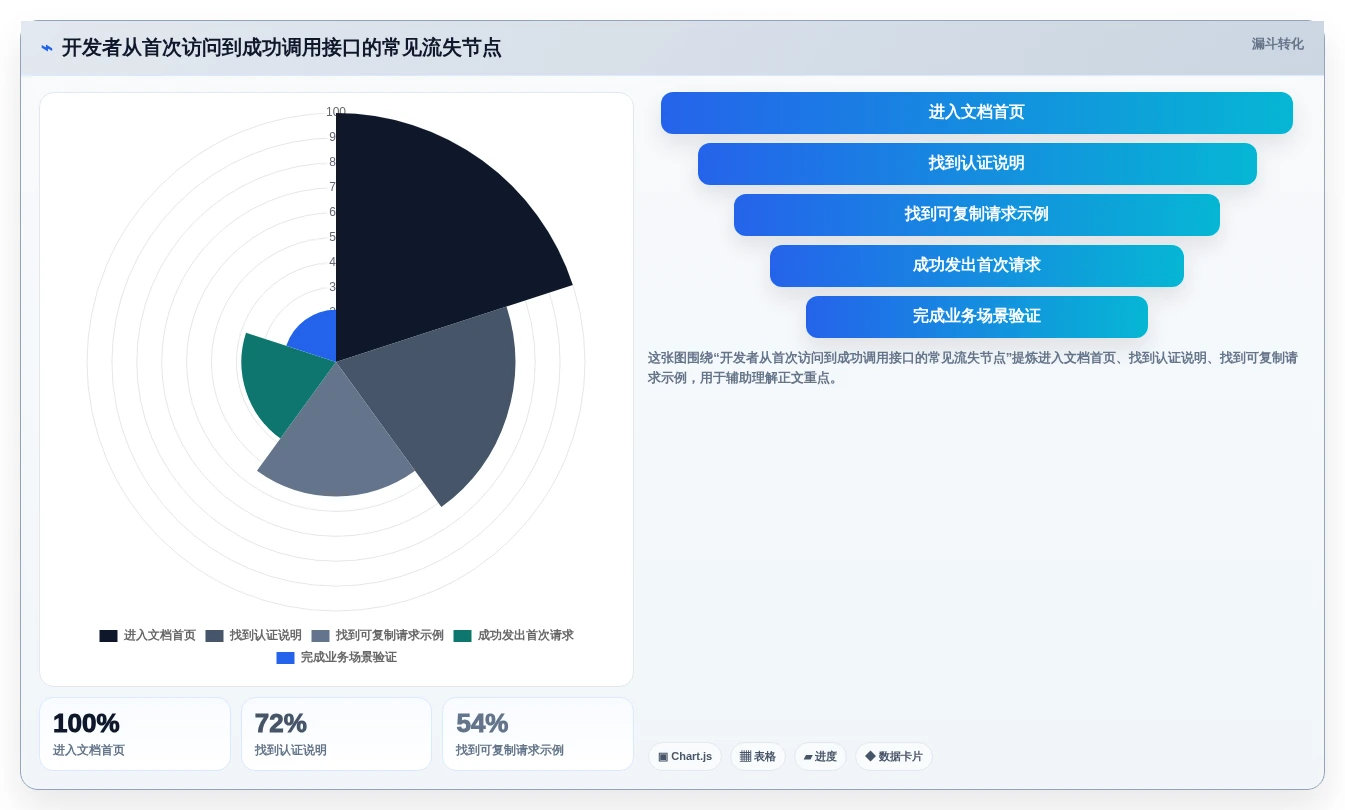Toggle 进入文档首页 legend color swatch
Screen dimensions: 1345x810
pos(108,636)
